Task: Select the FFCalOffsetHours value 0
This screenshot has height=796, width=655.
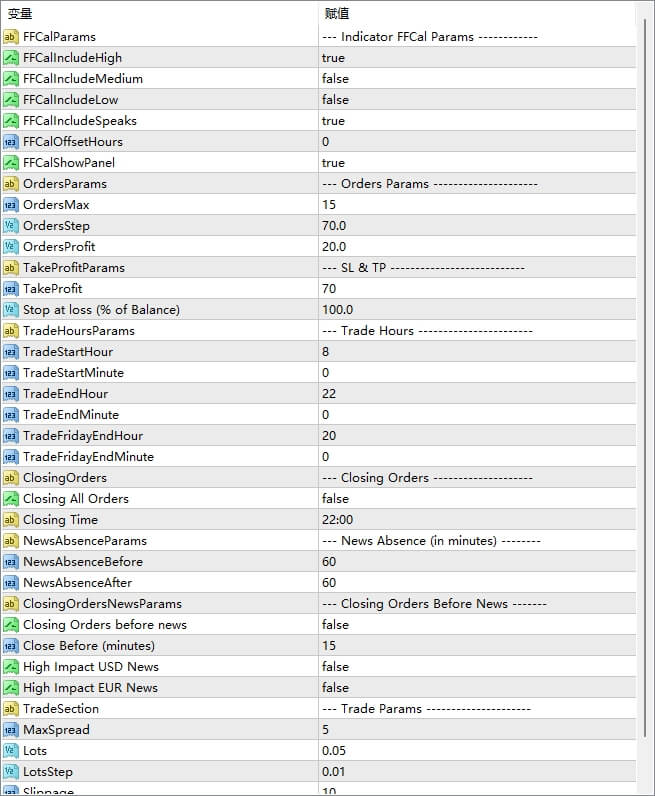Action: pyautogui.click(x=325, y=142)
